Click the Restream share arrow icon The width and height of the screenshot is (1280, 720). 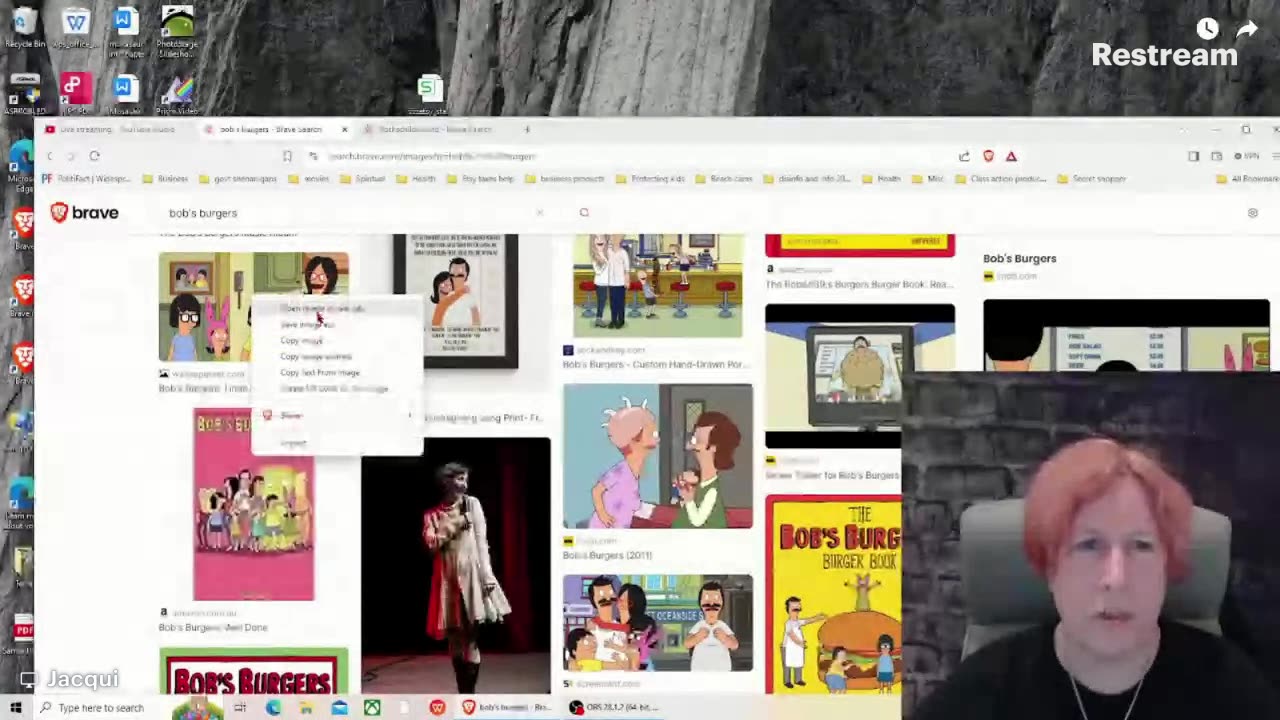tap(1246, 29)
